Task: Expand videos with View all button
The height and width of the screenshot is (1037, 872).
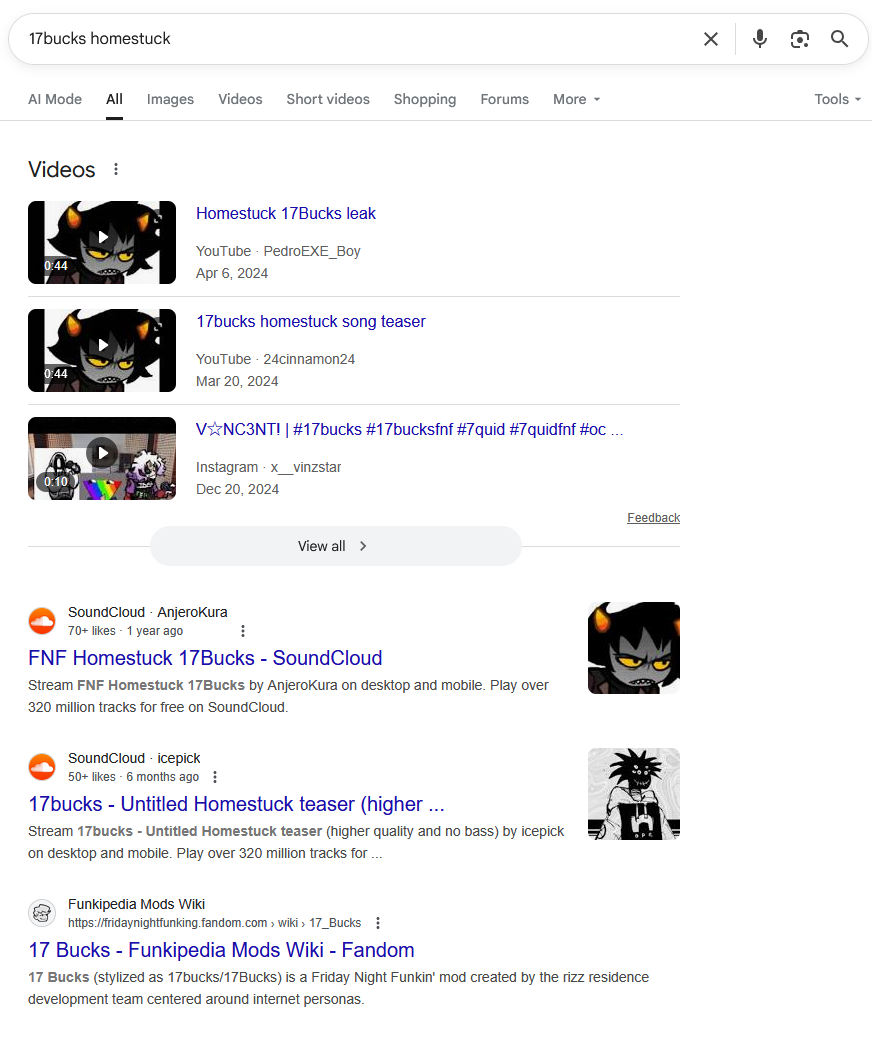Action: (335, 546)
